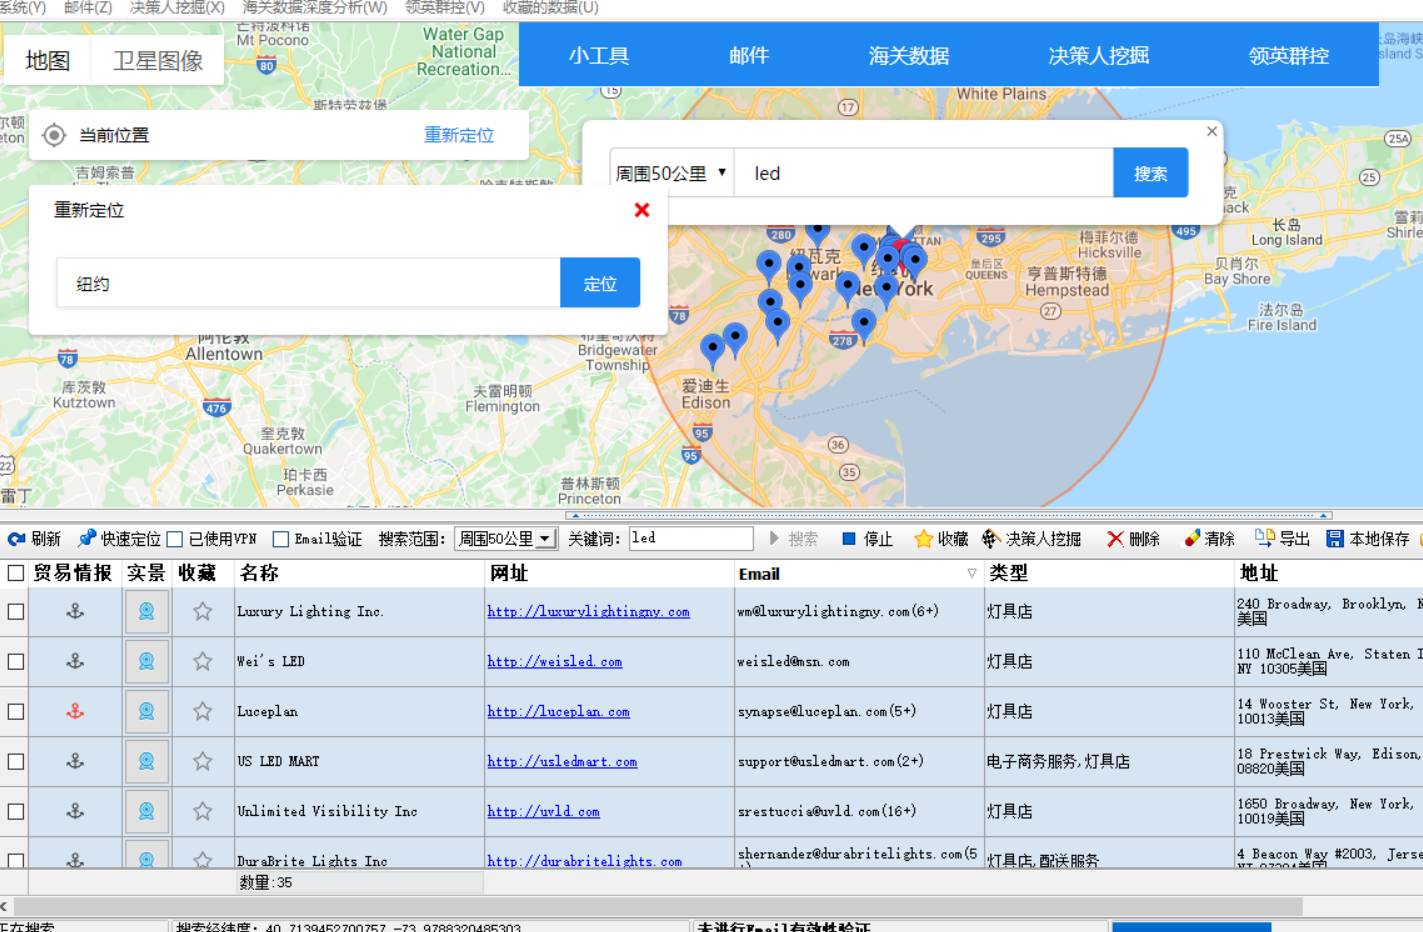Open the customs data tab in blue bar
The image size is (1423, 932).
[x=908, y=56]
